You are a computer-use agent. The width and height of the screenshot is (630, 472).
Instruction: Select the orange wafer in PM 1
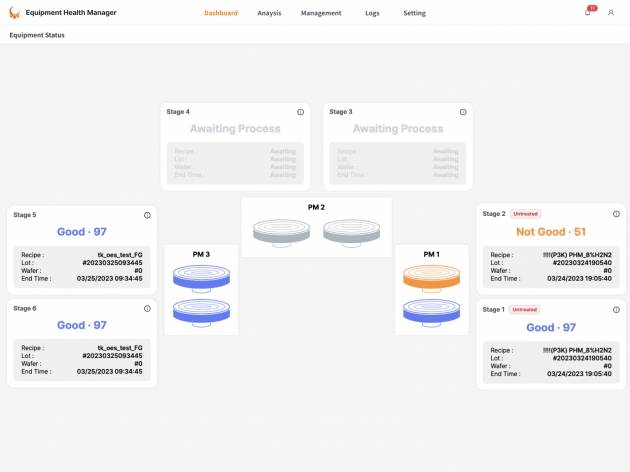coord(431,276)
